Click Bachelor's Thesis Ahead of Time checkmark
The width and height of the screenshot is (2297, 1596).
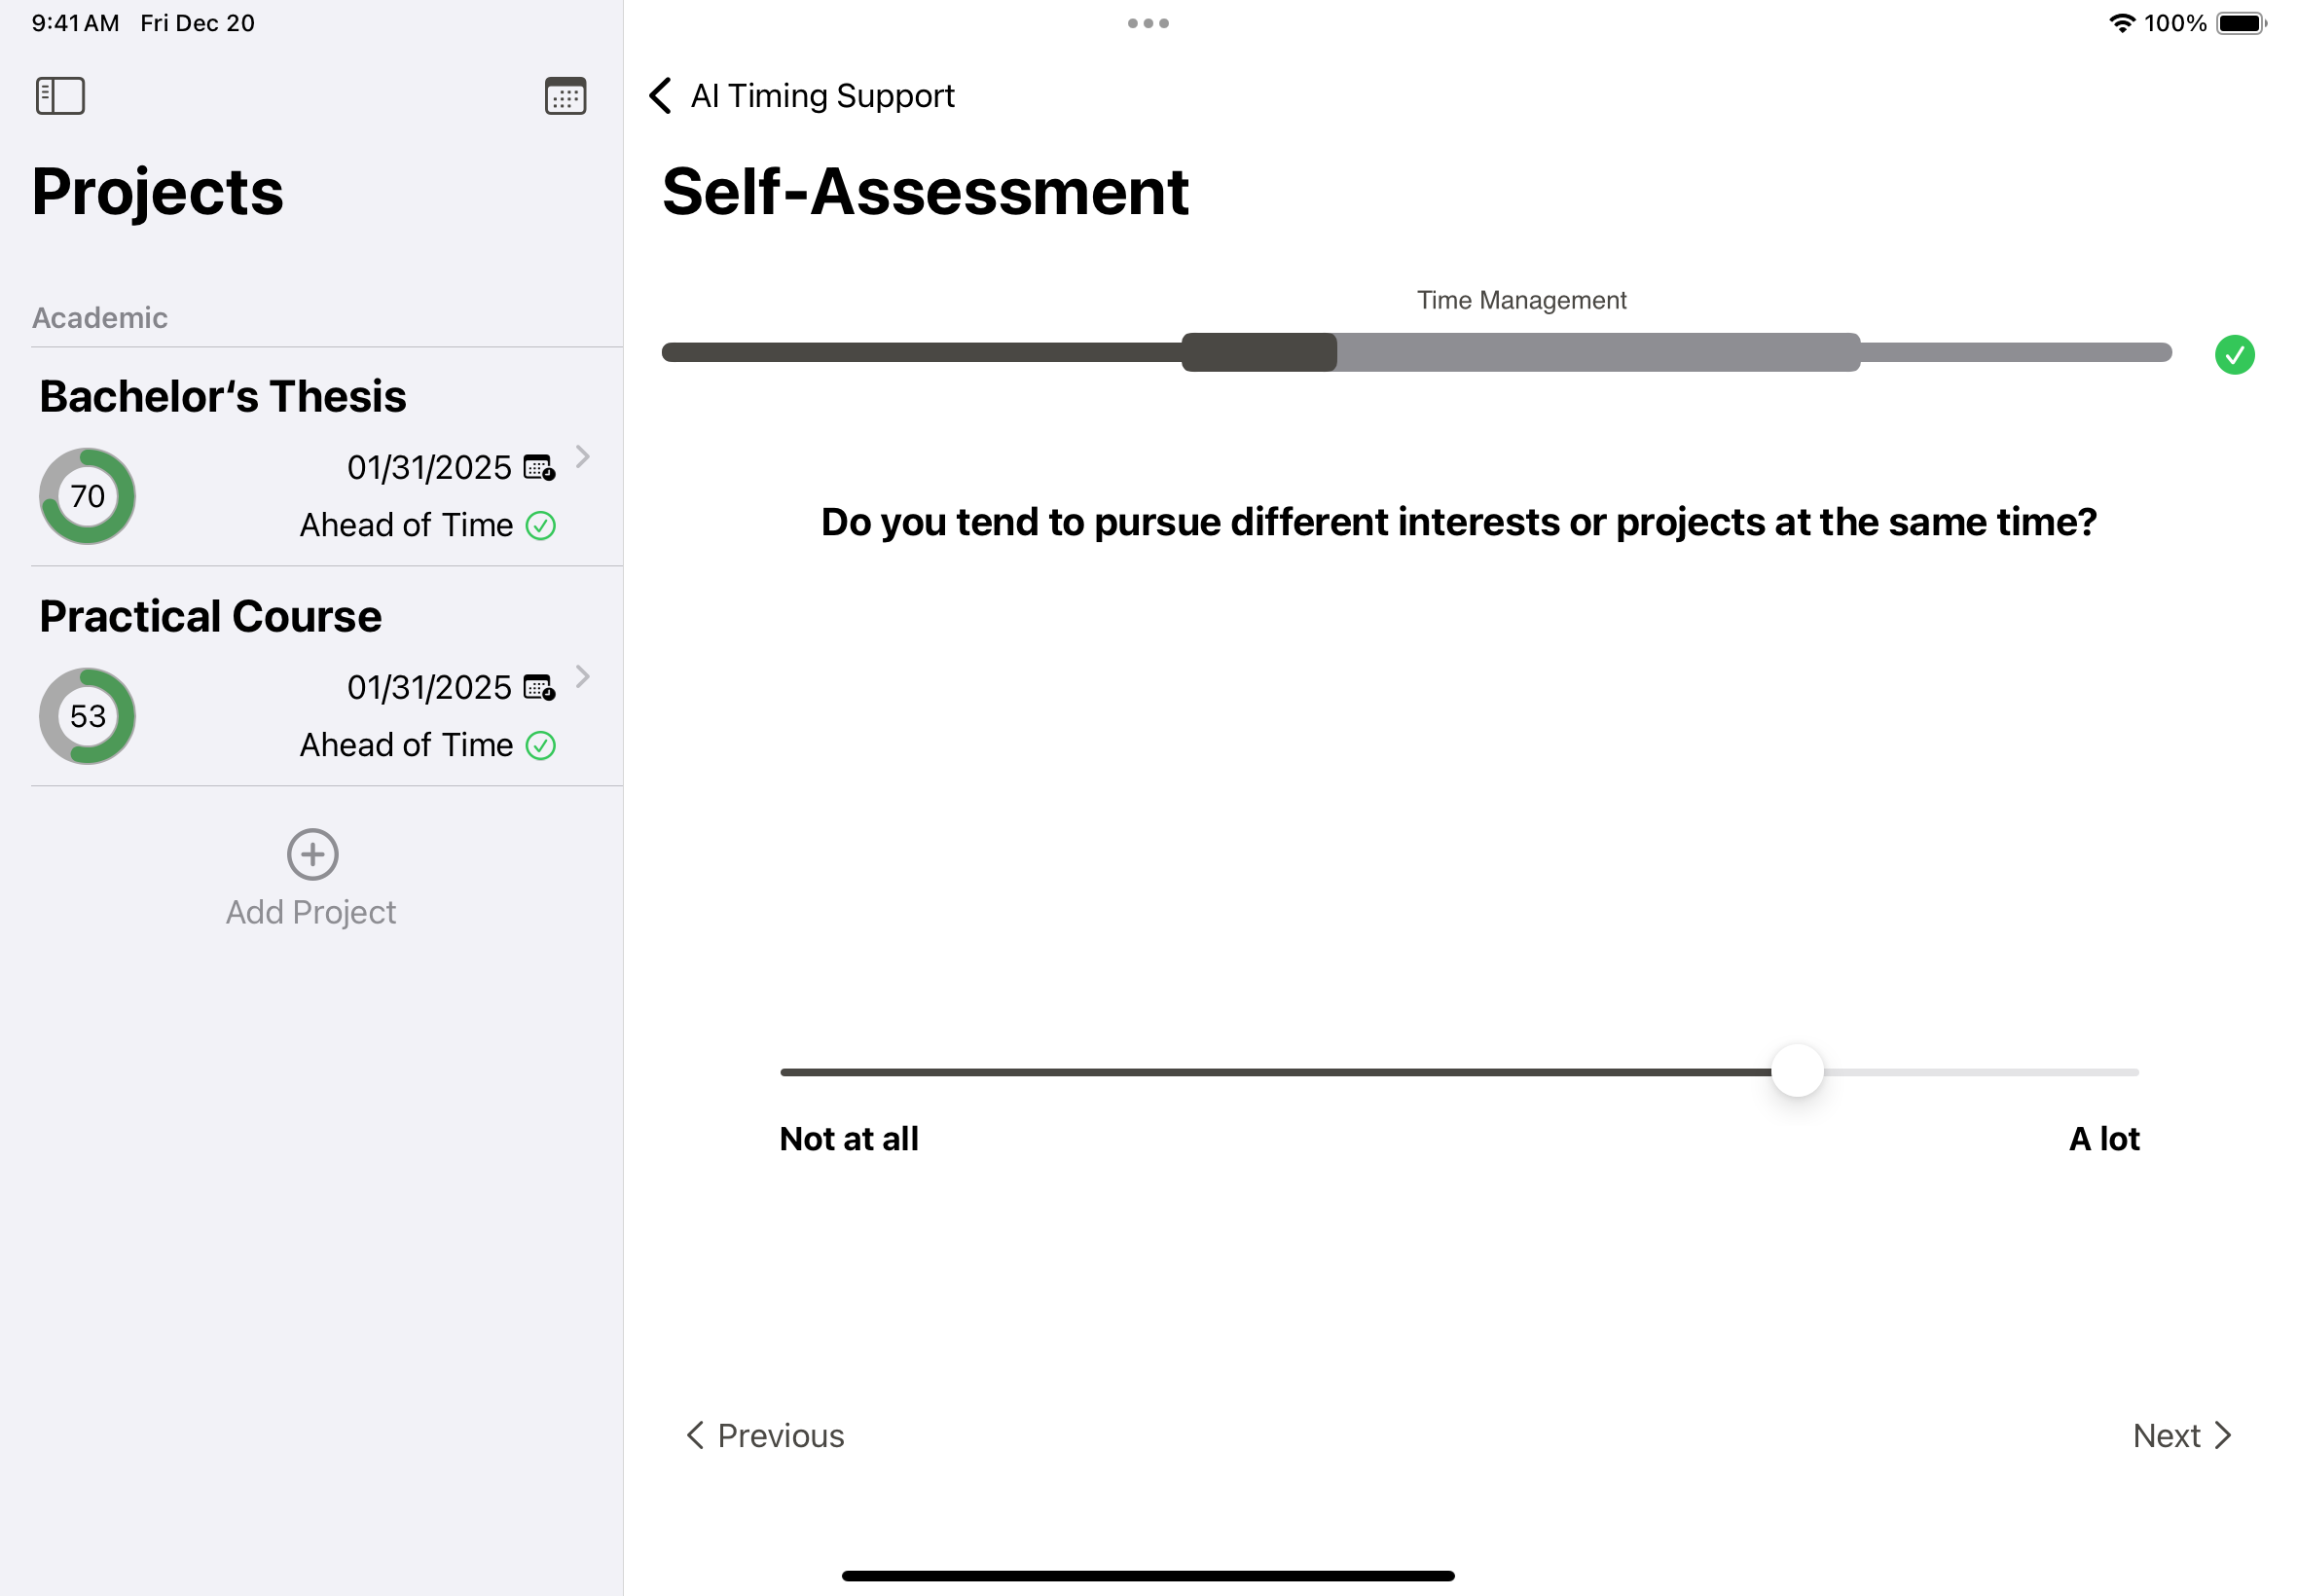click(x=540, y=525)
